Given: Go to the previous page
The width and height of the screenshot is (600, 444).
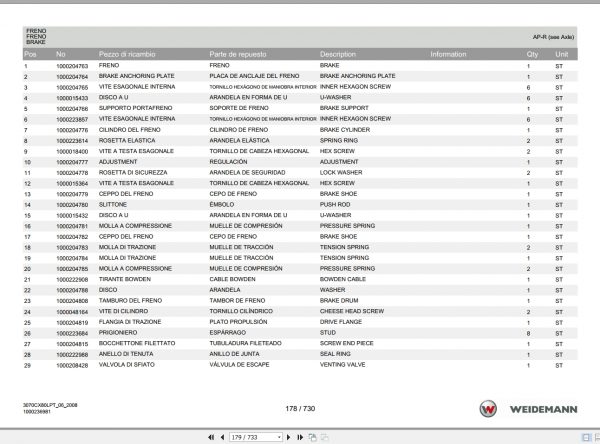Looking at the screenshot, I should pos(222,437).
